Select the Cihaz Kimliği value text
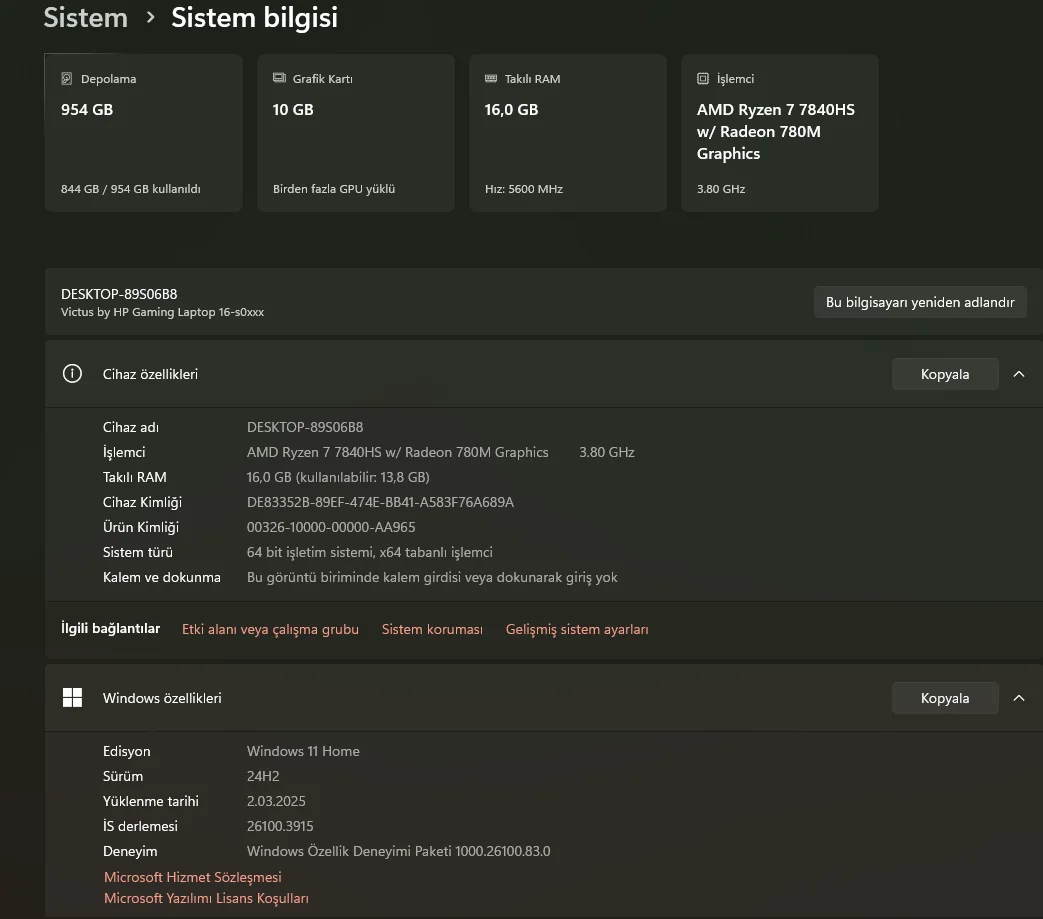The width and height of the screenshot is (1043, 919). (x=380, y=502)
